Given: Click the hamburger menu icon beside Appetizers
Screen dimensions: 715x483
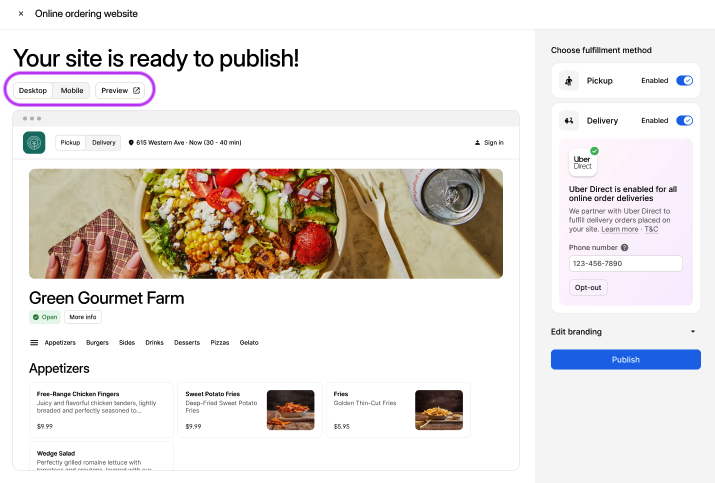Looking at the screenshot, I should tap(34, 342).
